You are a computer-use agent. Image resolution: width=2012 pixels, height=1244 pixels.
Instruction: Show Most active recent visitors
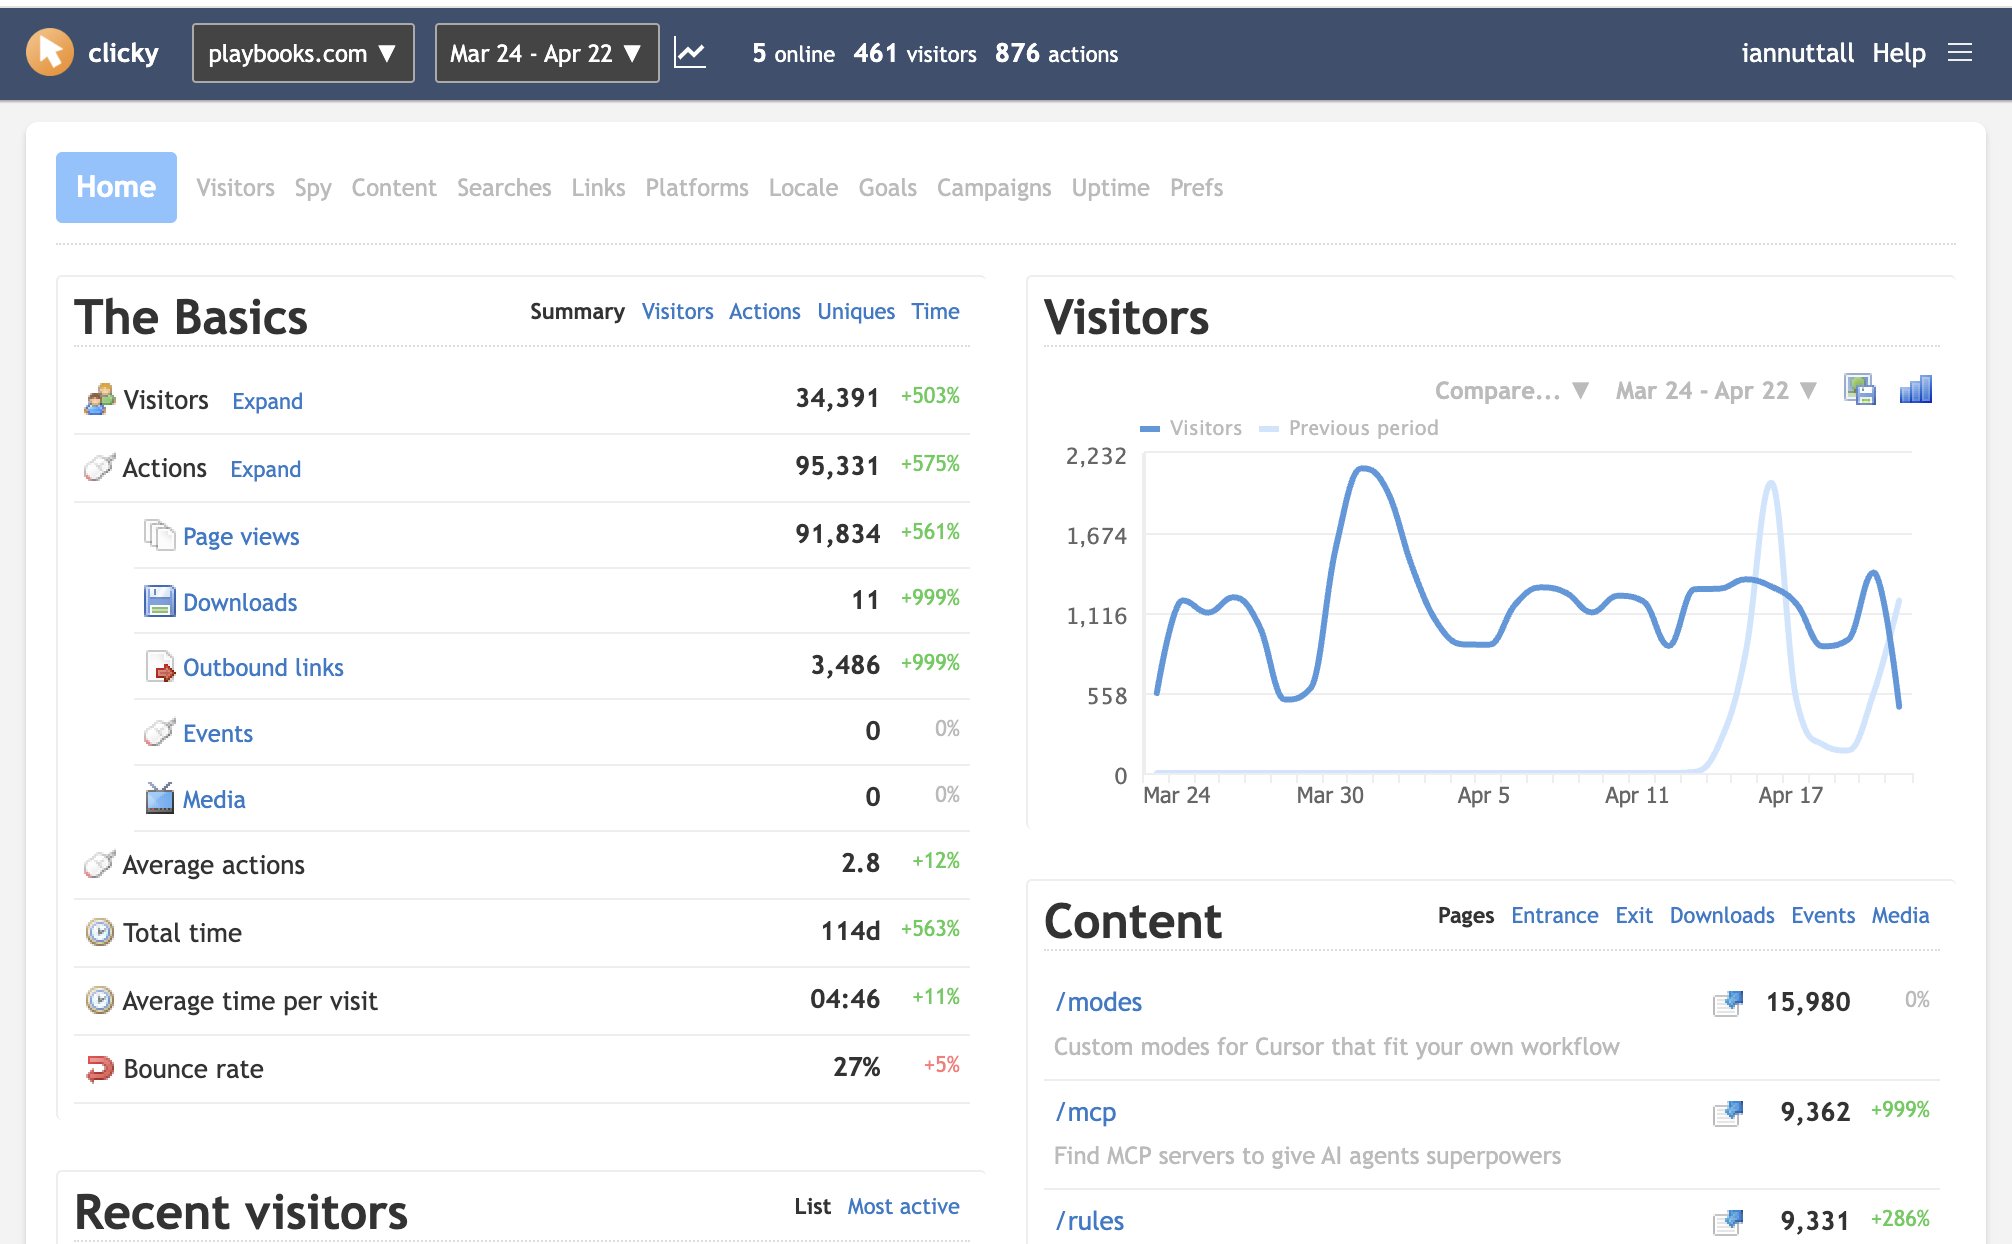pos(903,1206)
